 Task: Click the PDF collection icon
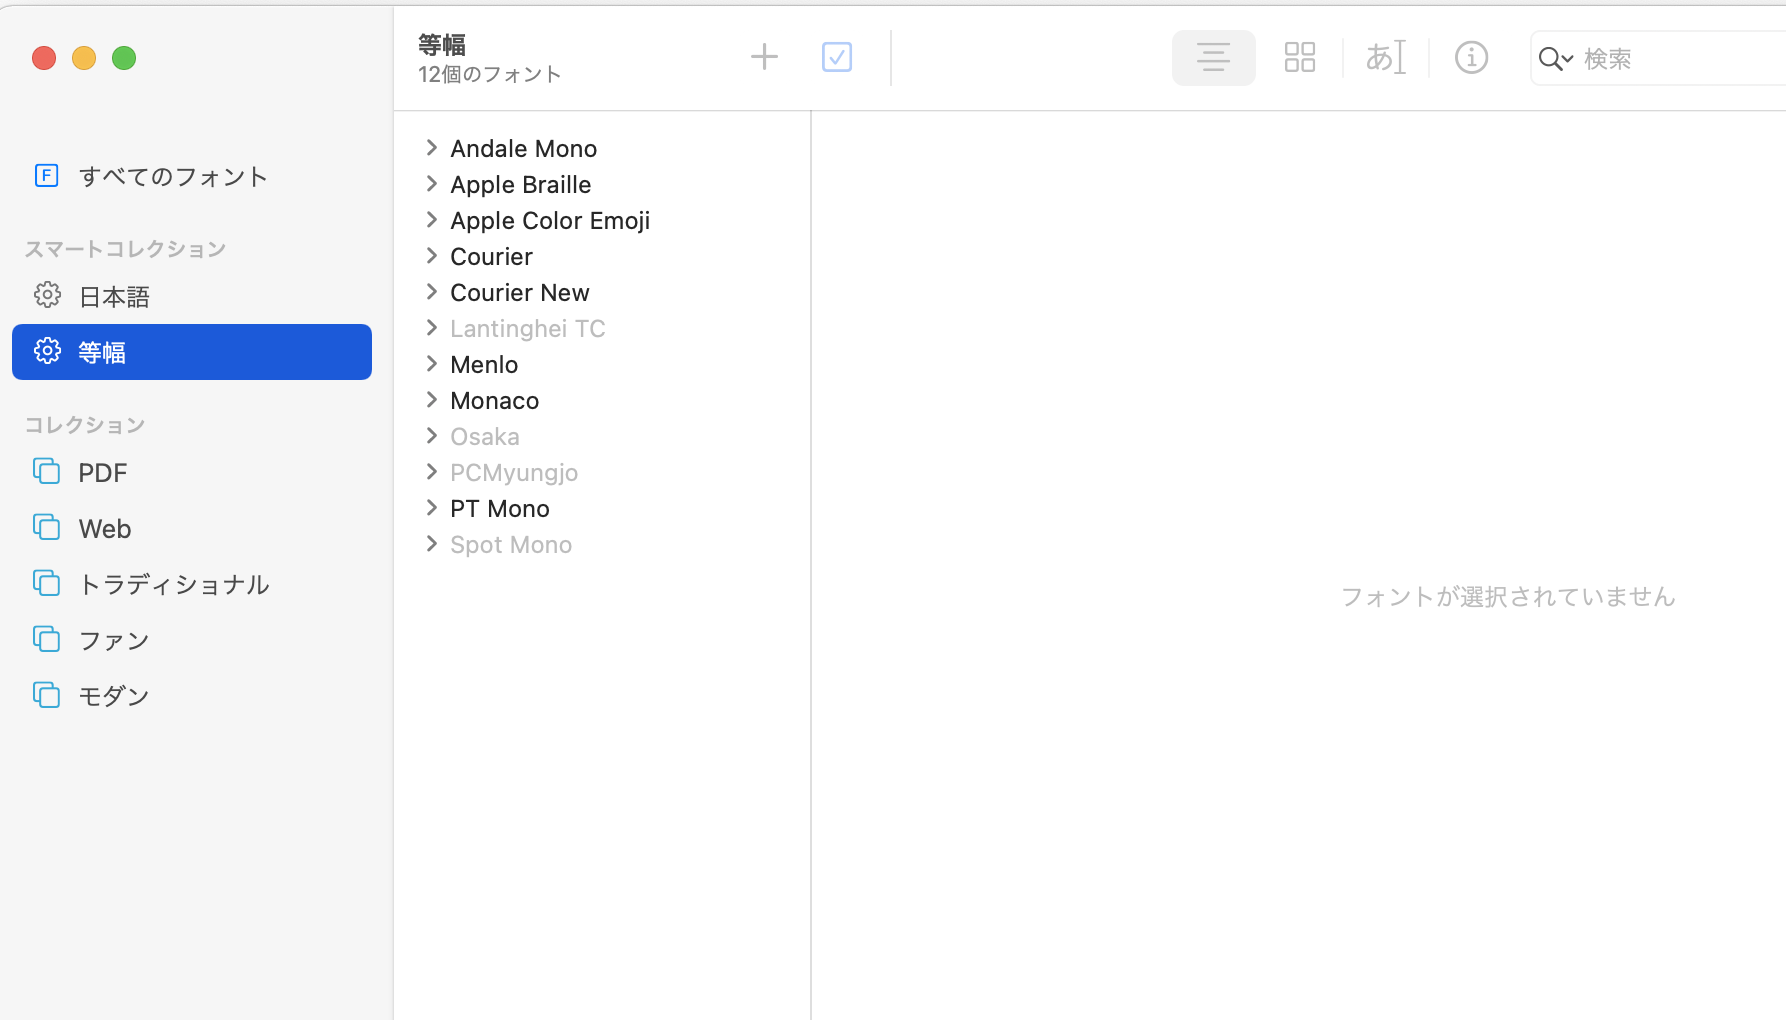coord(46,471)
